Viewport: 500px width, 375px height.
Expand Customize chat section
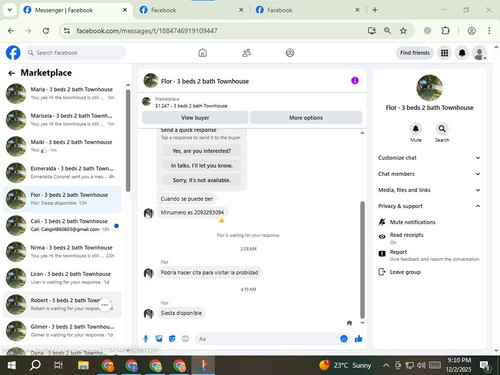click(429, 158)
